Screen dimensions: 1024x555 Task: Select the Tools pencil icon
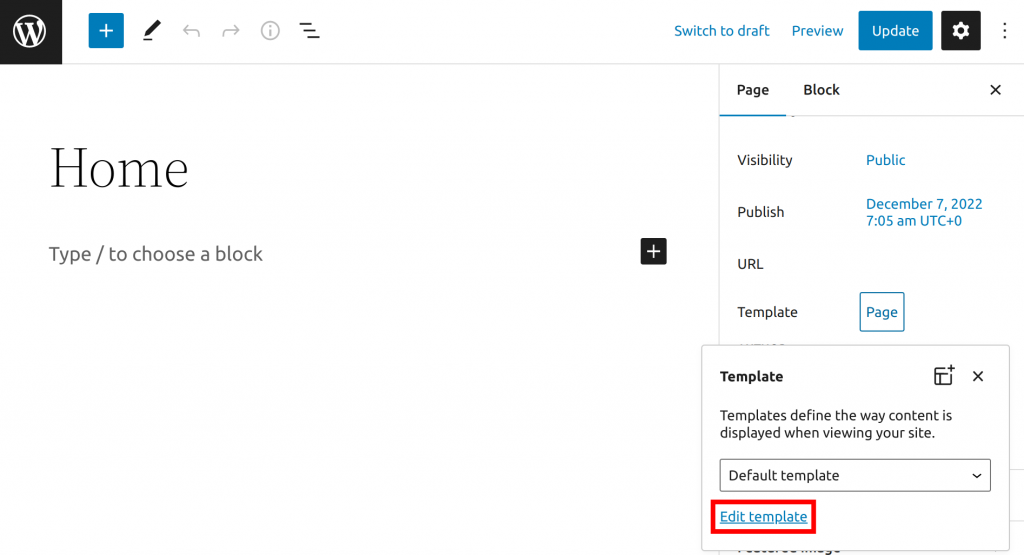151,31
